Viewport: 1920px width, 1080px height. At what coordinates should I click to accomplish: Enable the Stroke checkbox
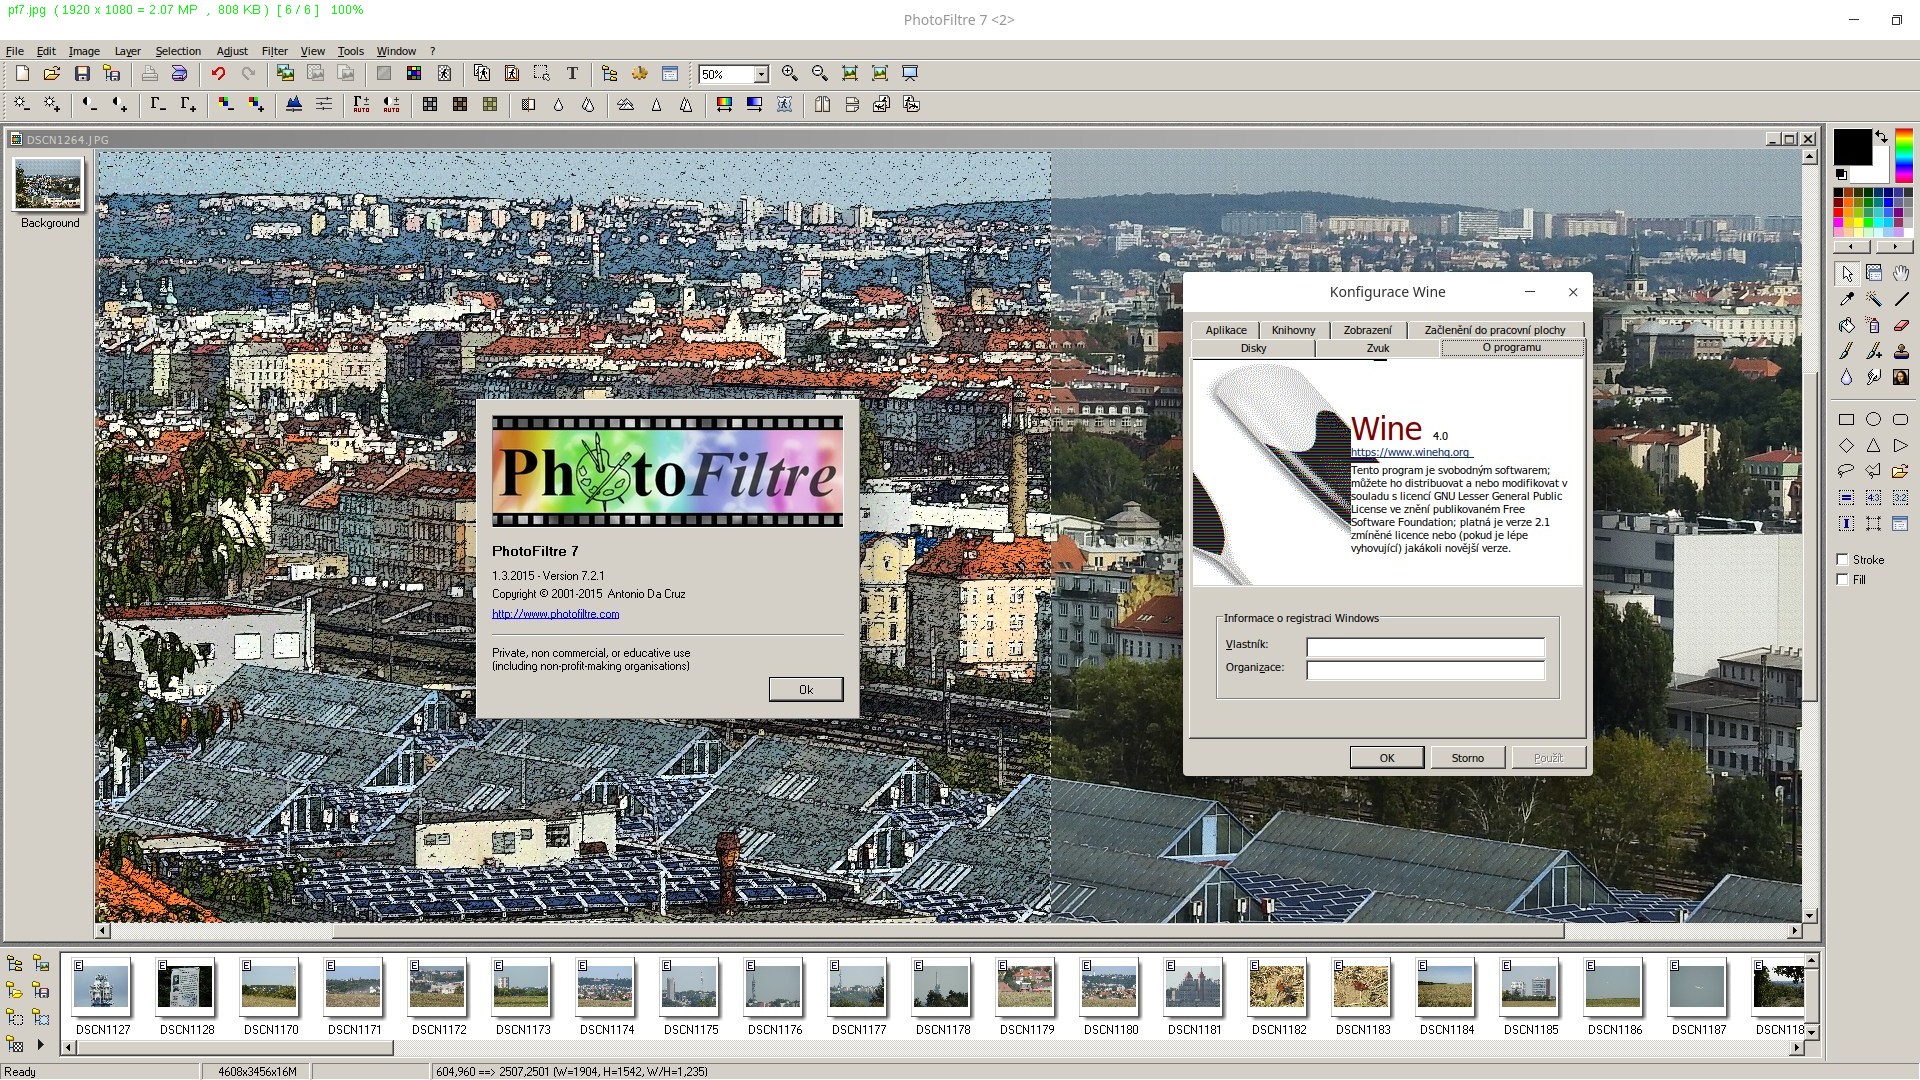pos(1842,560)
